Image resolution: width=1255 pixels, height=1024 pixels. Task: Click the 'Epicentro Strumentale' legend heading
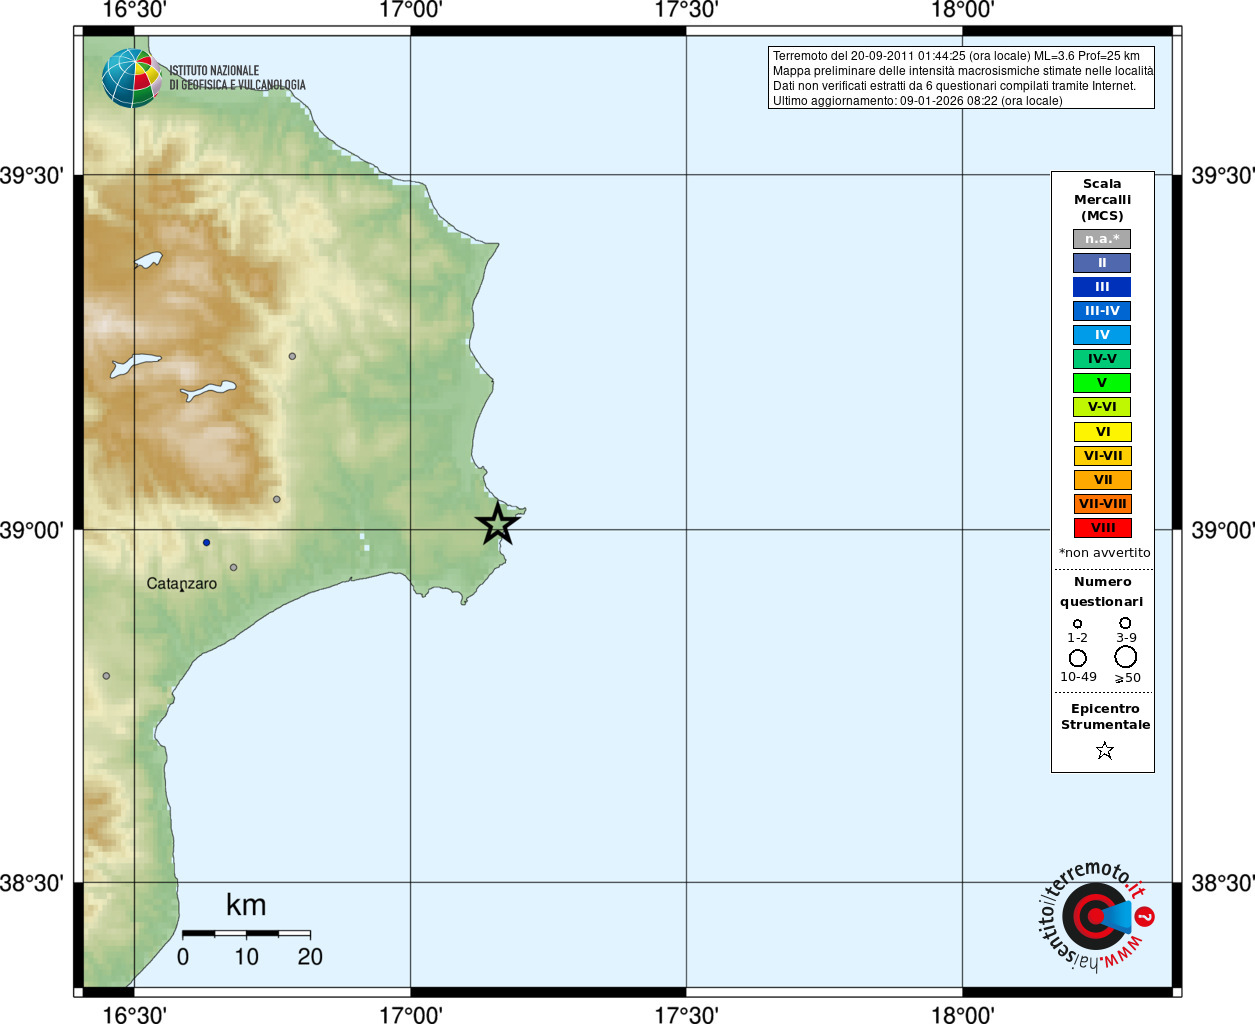(x=1105, y=717)
